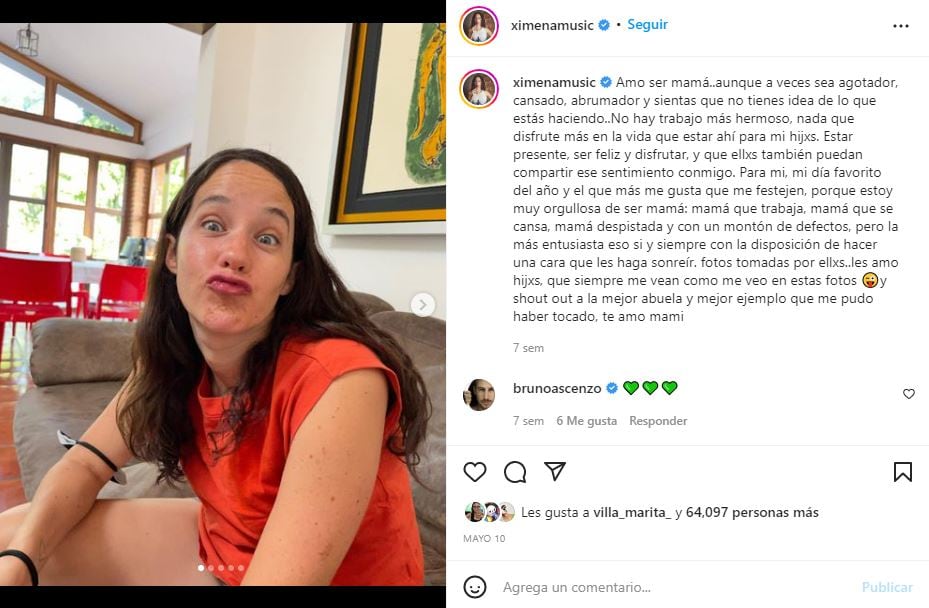View likes on brunoascenzo's comment
This screenshot has width=929, height=608.
pos(586,421)
